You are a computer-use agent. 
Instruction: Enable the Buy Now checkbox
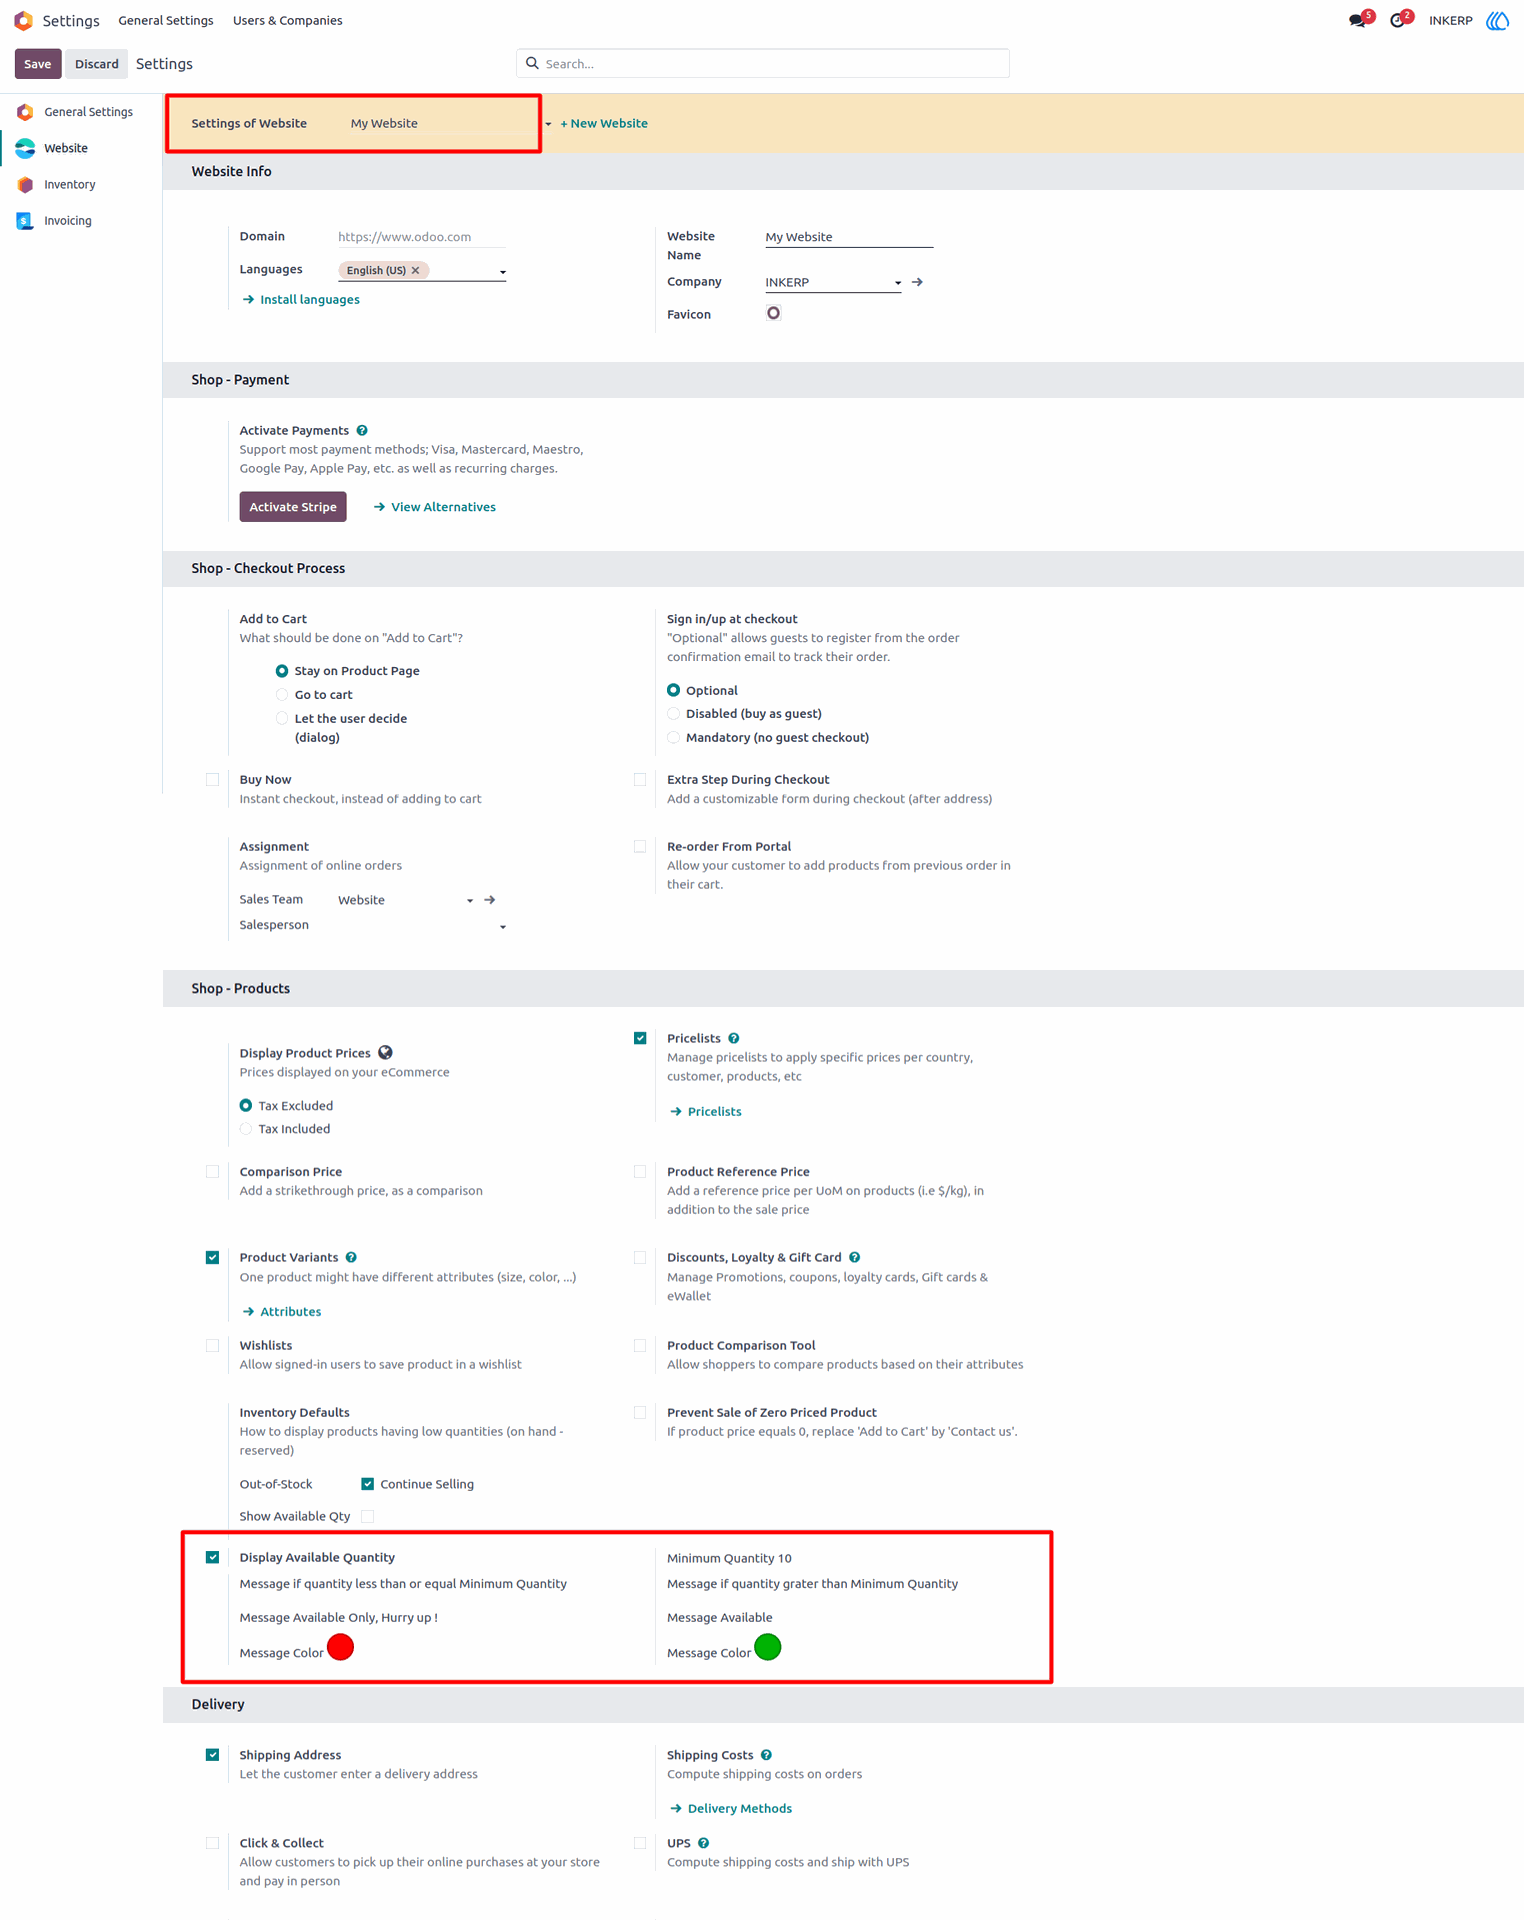coord(212,780)
